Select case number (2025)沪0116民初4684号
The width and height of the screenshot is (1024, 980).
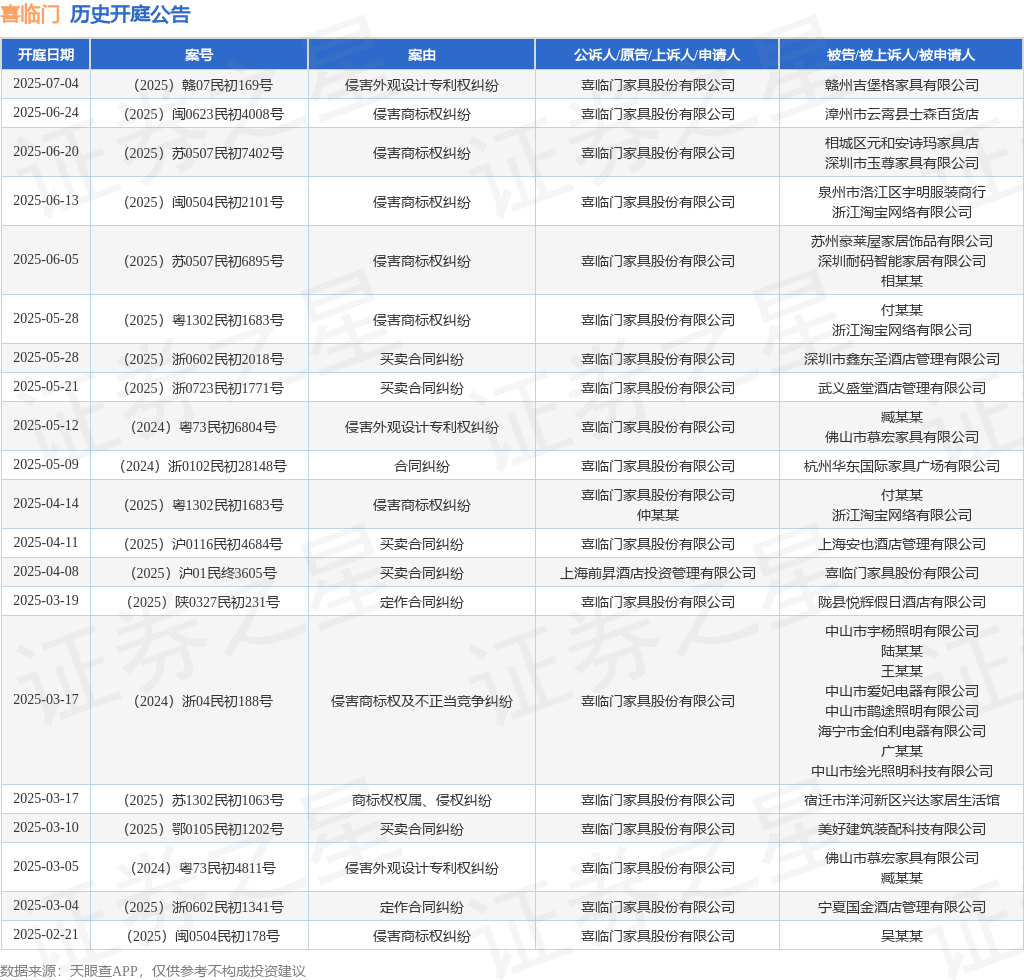coord(203,544)
